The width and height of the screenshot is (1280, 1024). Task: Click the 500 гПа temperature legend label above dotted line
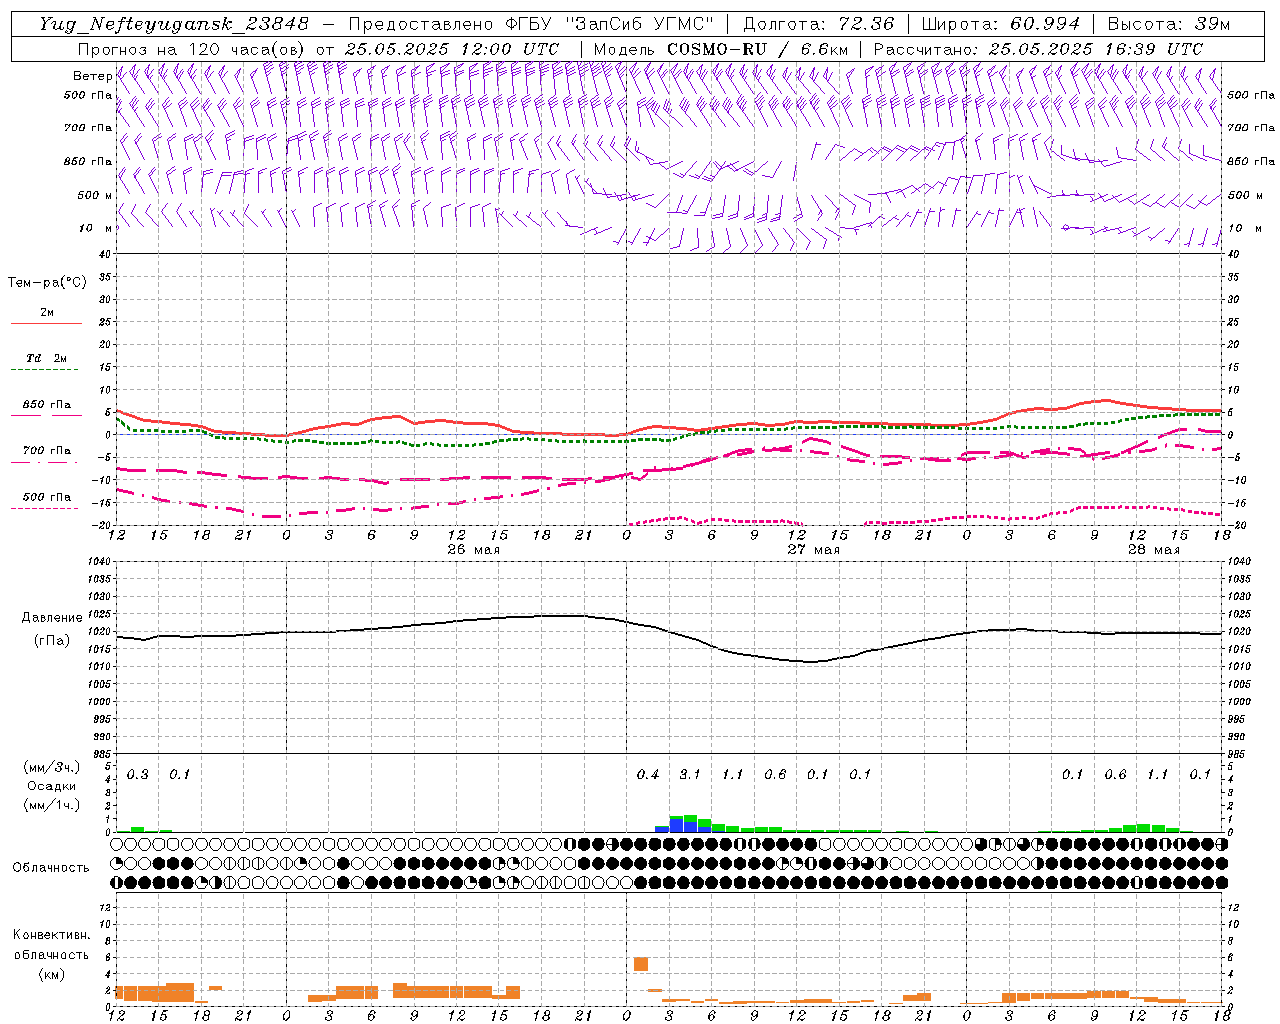pos(47,497)
